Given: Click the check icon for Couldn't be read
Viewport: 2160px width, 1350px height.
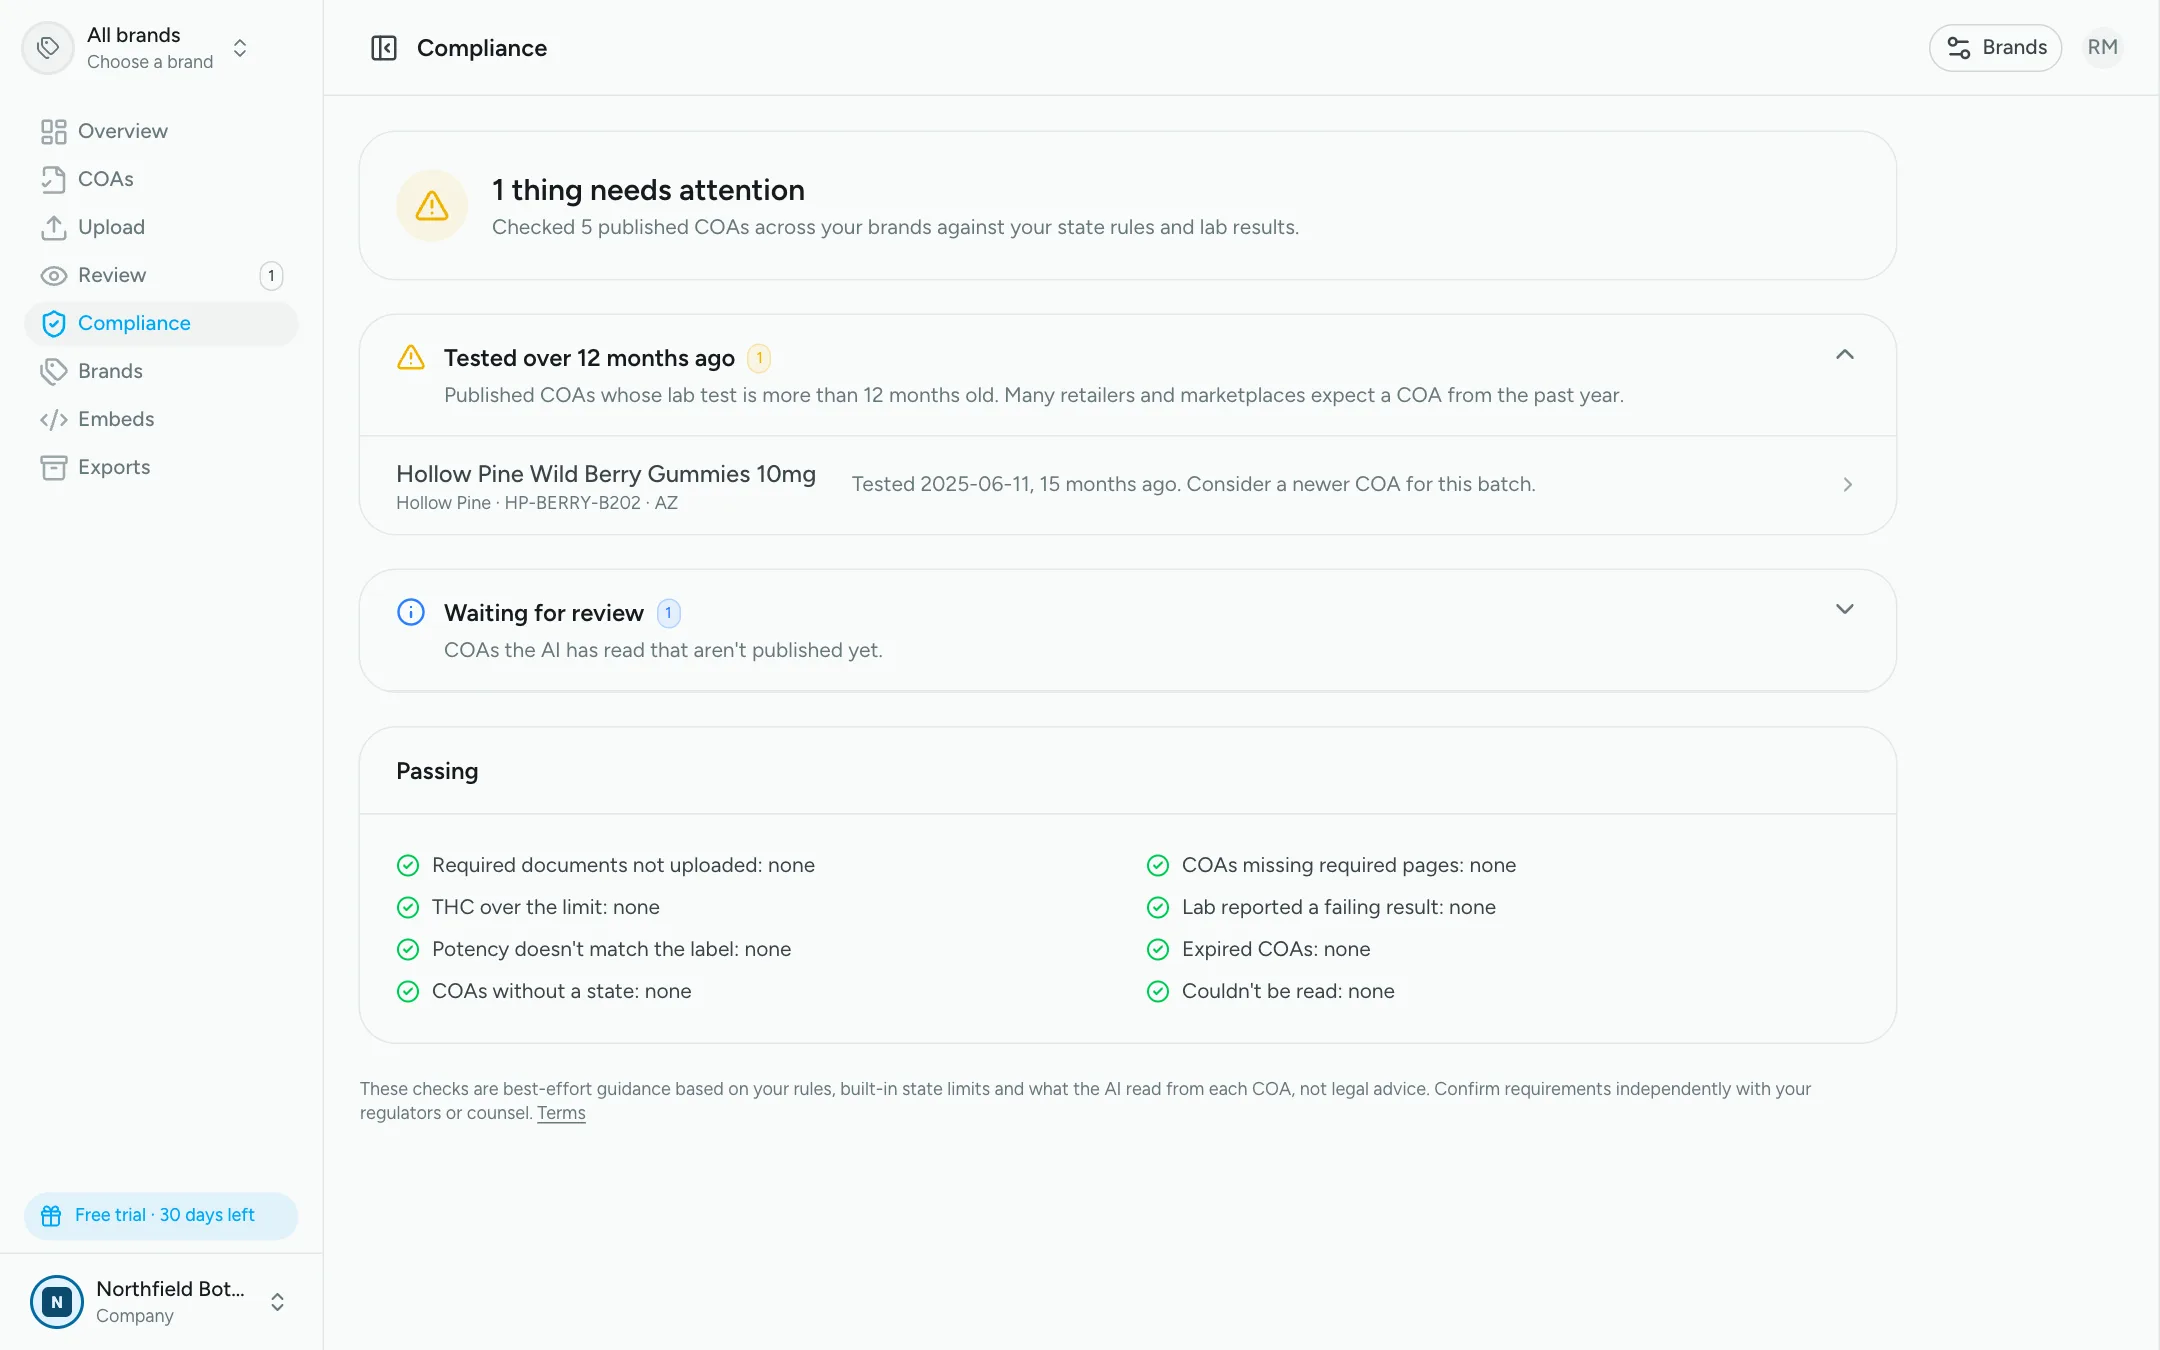Looking at the screenshot, I should click(x=1158, y=991).
